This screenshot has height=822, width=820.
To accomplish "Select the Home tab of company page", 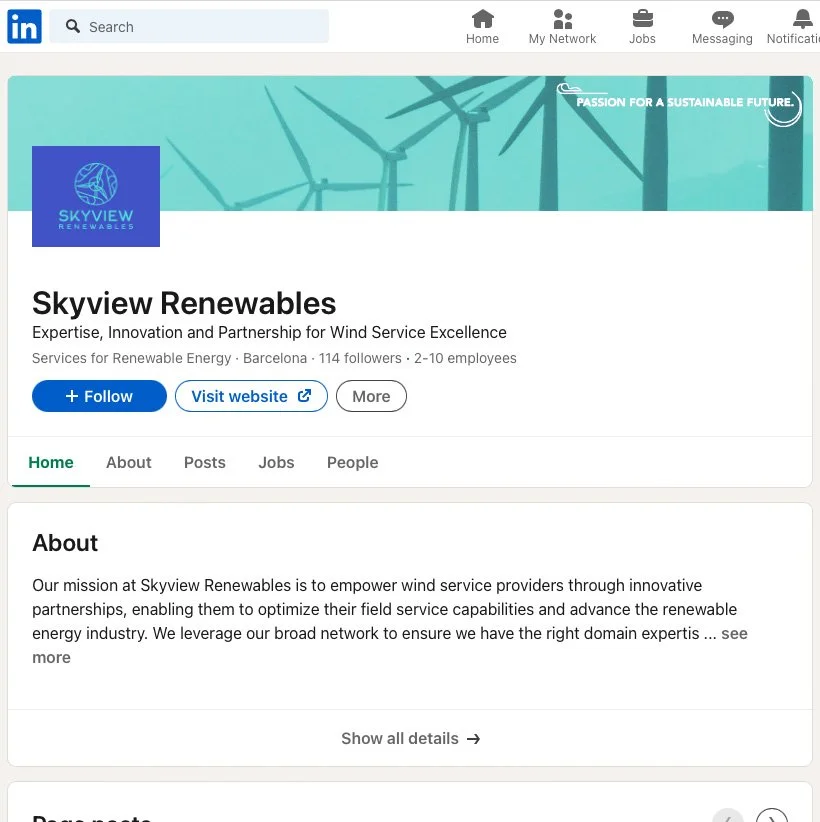I will pyautogui.click(x=51, y=462).
